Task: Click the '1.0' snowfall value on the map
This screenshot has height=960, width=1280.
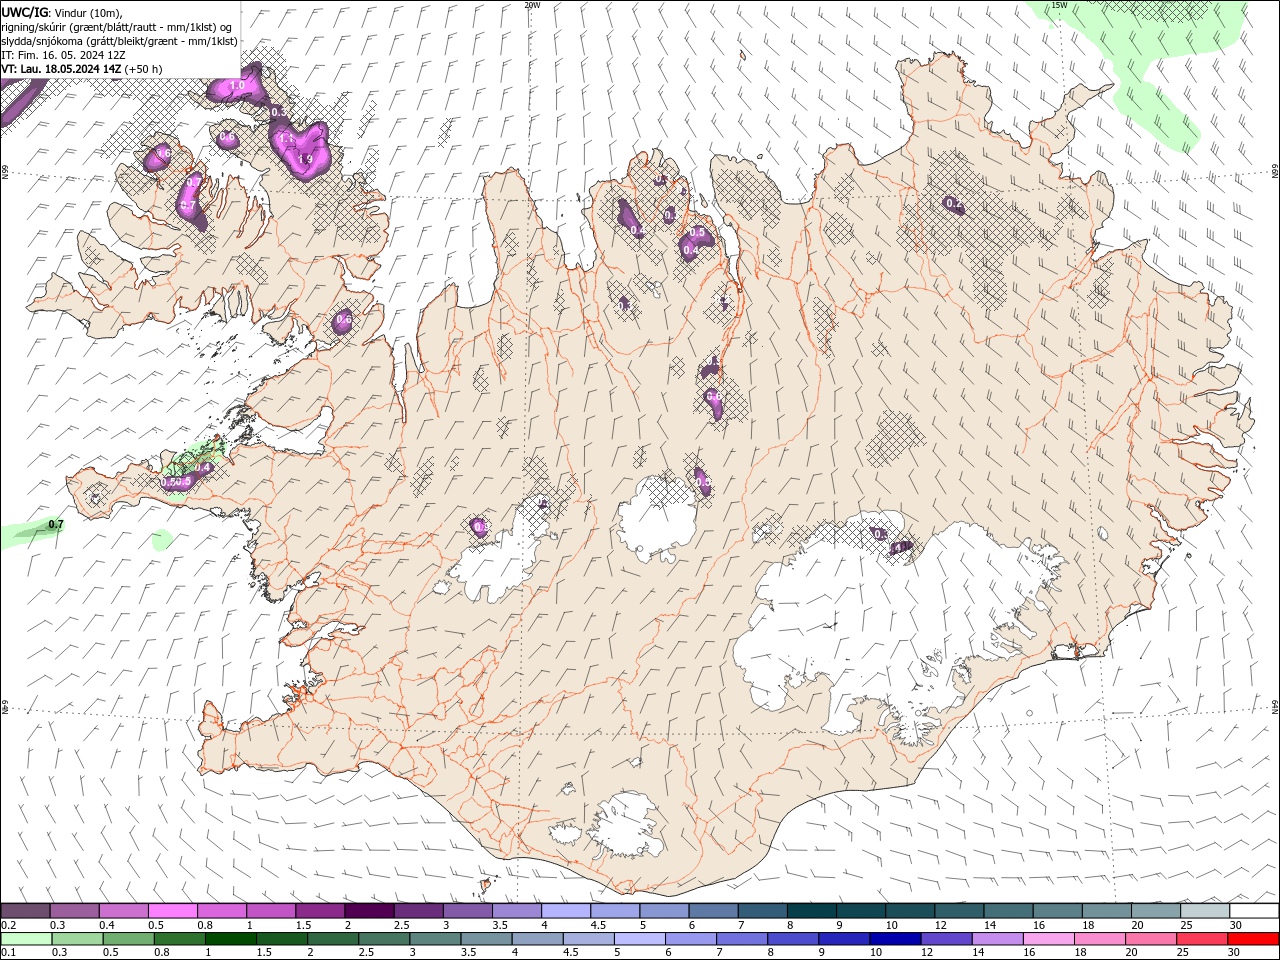Action: [237, 86]
